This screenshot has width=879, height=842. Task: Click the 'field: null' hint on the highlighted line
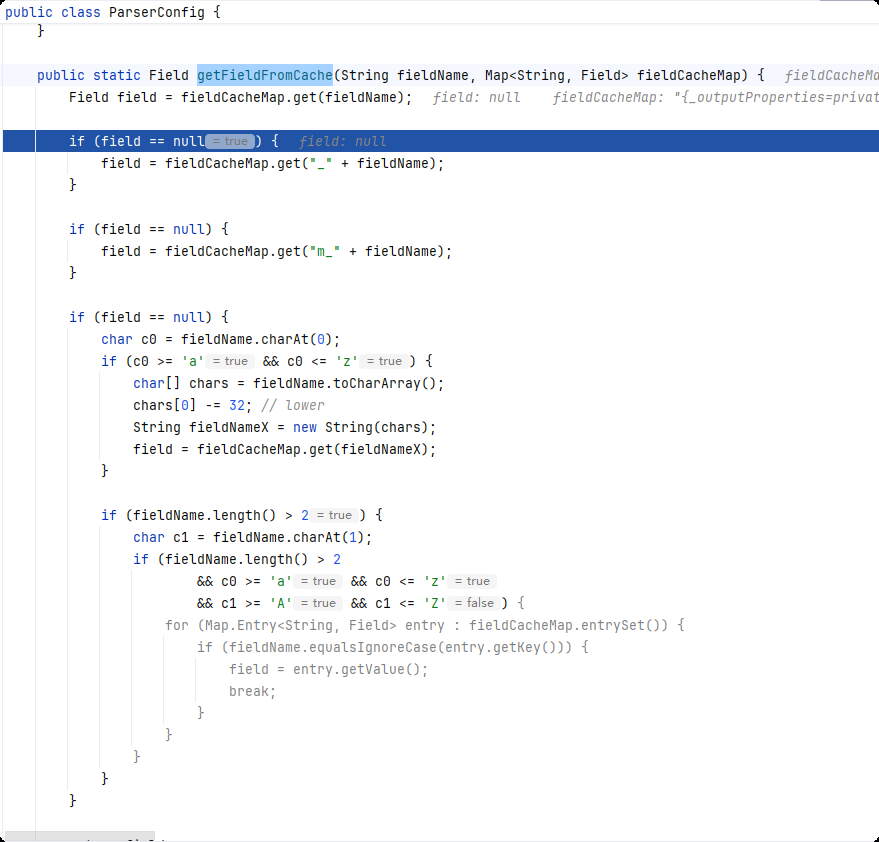point(342,141)
